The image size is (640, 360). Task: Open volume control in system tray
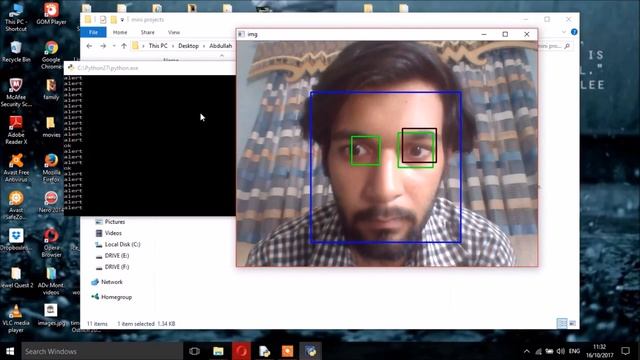(561, 351)
